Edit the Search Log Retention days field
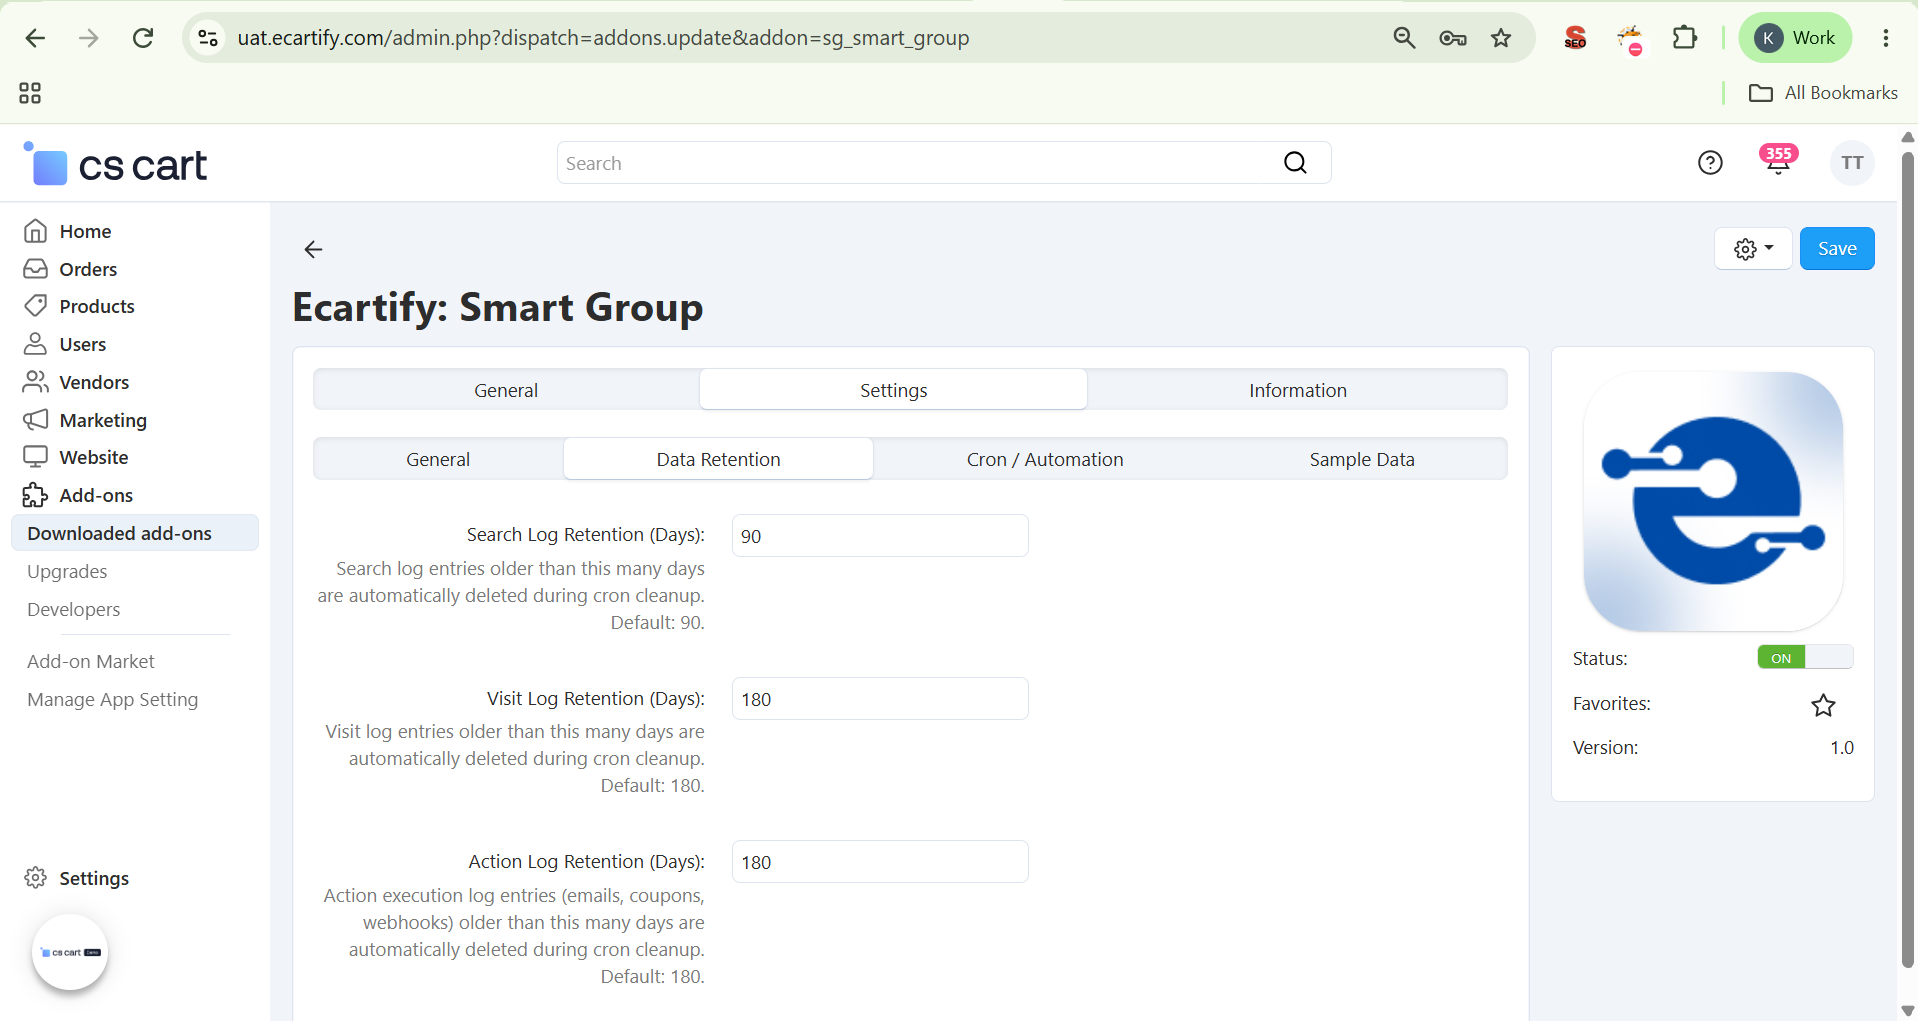 tap(880, 536)
